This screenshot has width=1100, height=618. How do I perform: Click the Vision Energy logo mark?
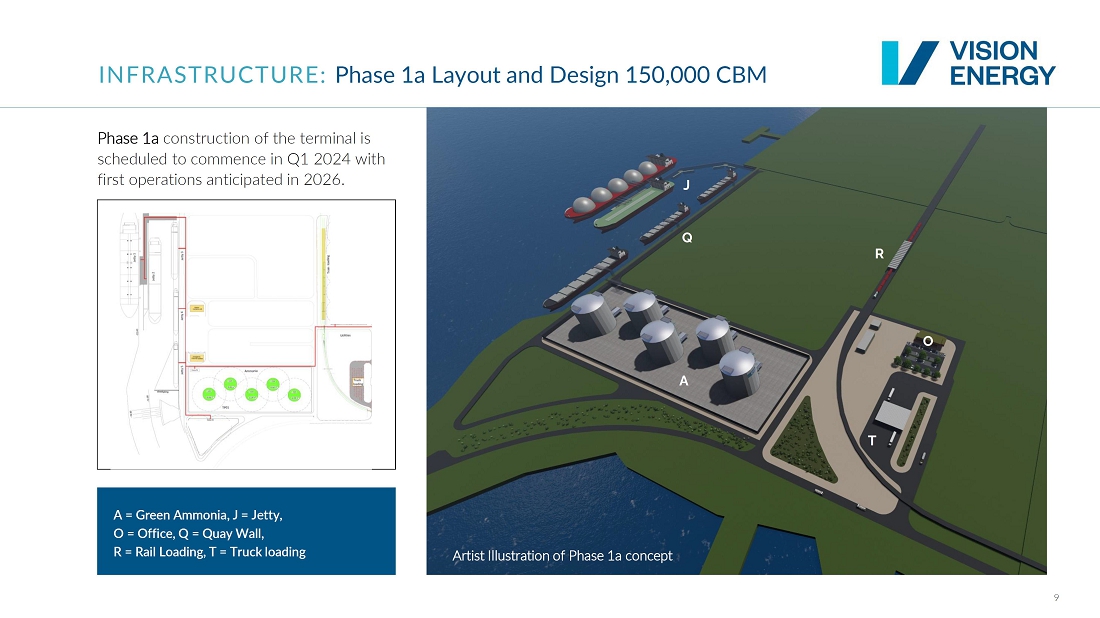coord(909,62)
